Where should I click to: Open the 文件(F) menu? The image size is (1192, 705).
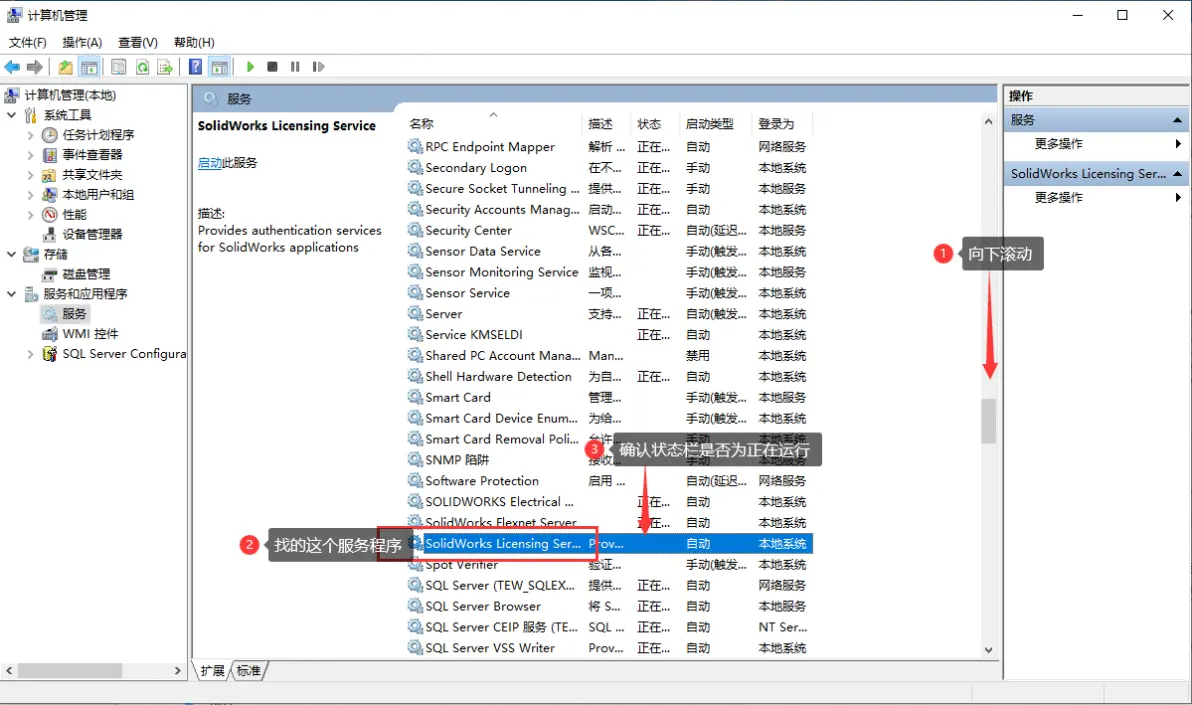tap(27, 43)
